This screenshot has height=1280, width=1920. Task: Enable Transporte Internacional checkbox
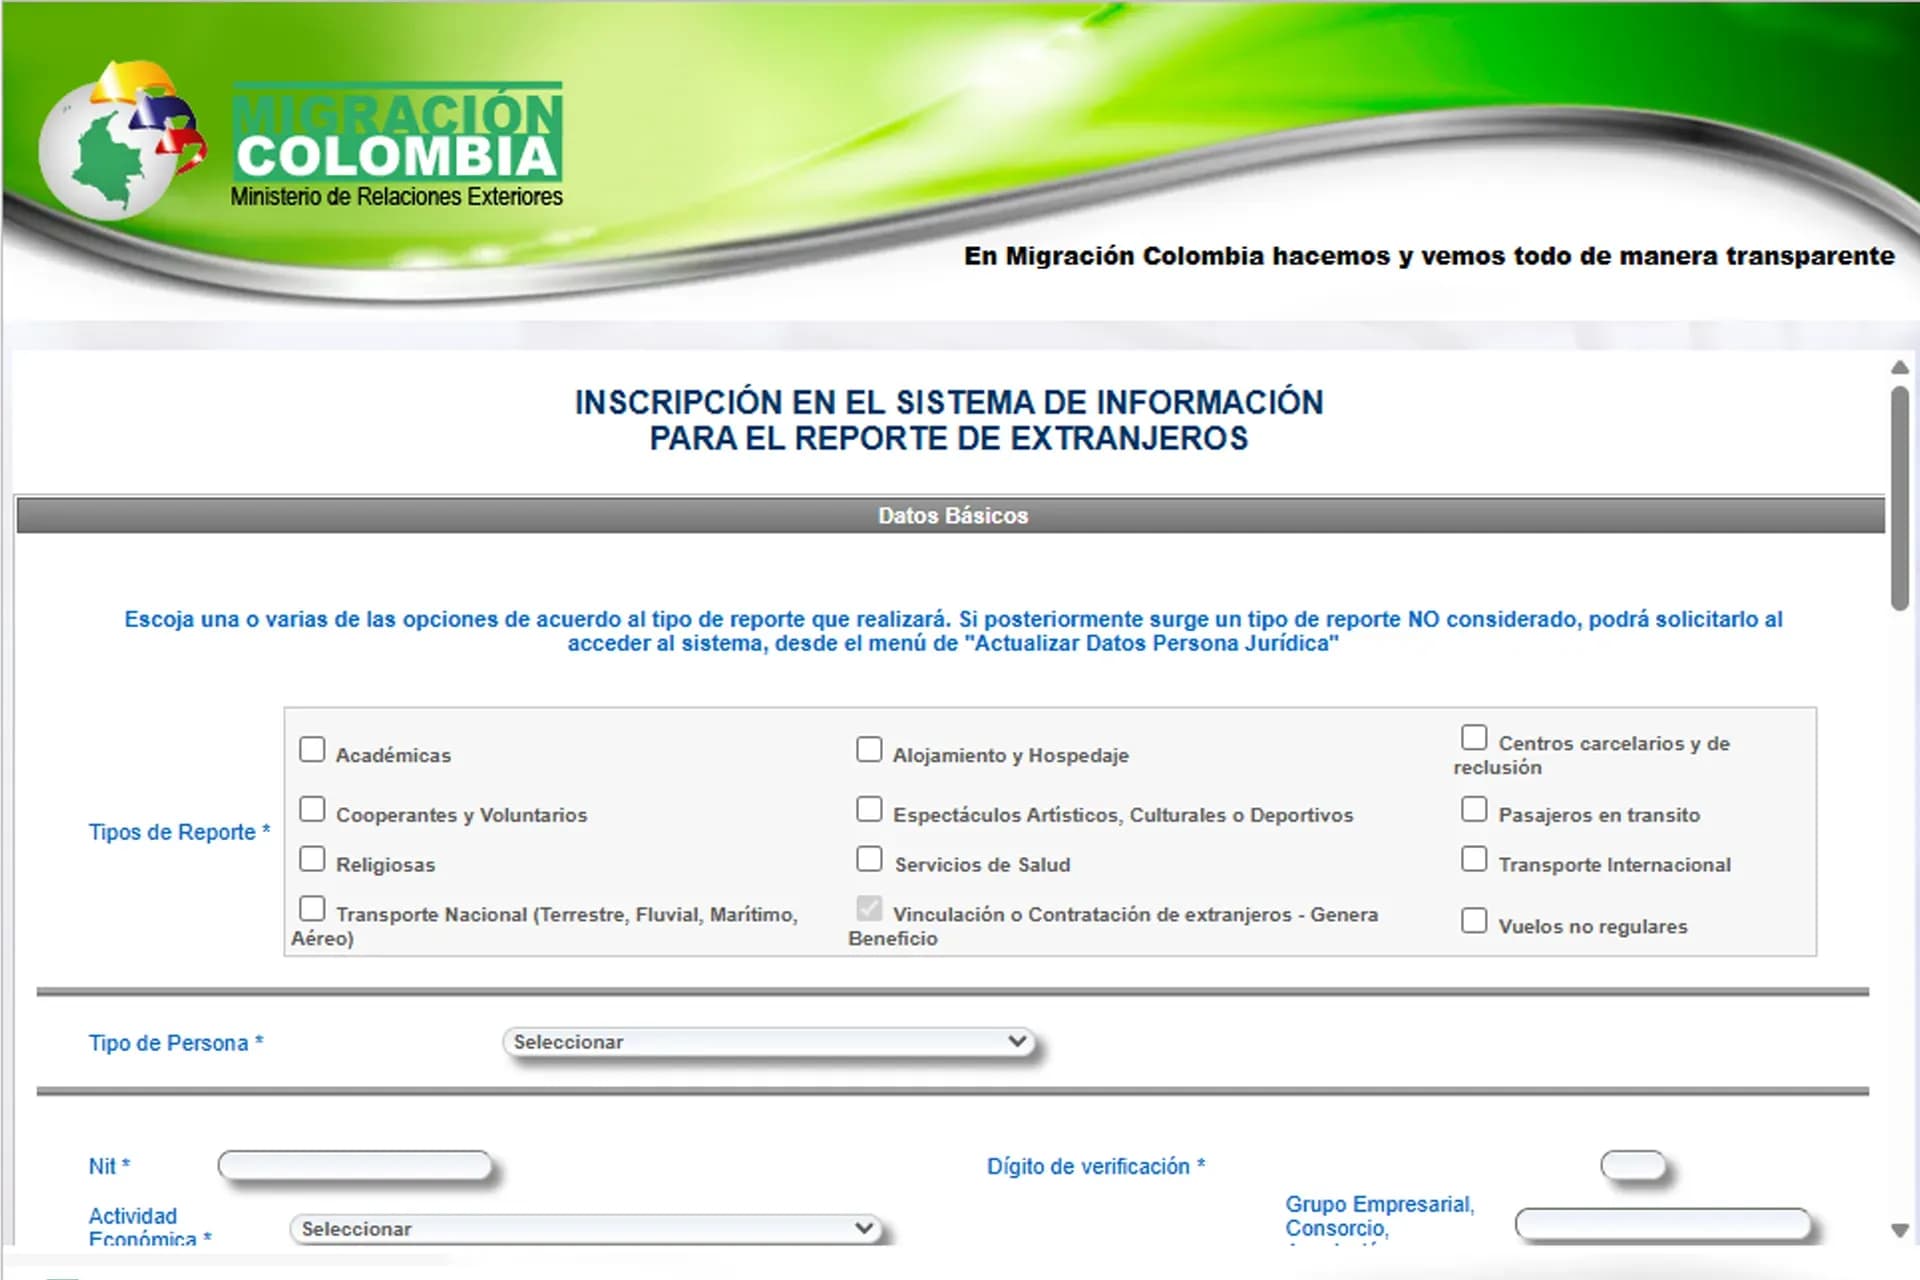1474,859
